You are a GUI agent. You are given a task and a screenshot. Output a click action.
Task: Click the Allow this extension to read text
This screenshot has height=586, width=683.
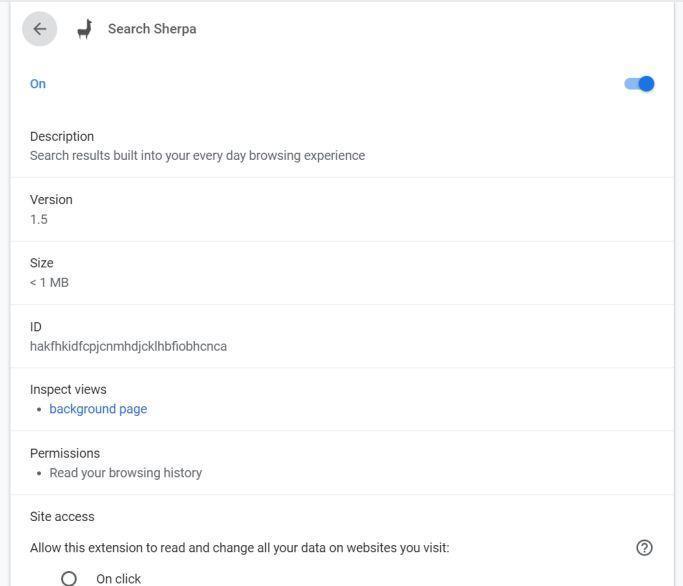pos(239,548)
